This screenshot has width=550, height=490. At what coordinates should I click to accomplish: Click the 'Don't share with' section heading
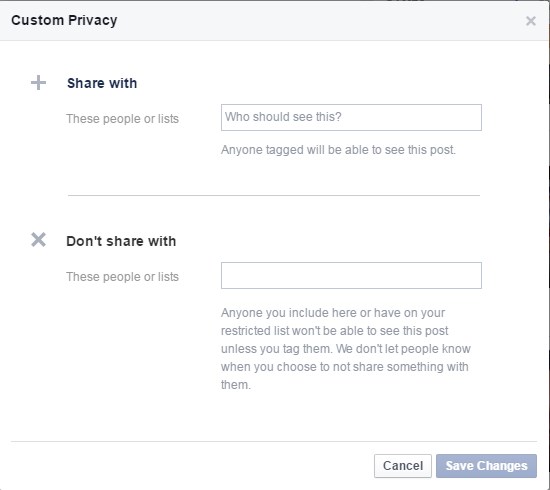tap(121, 241)
